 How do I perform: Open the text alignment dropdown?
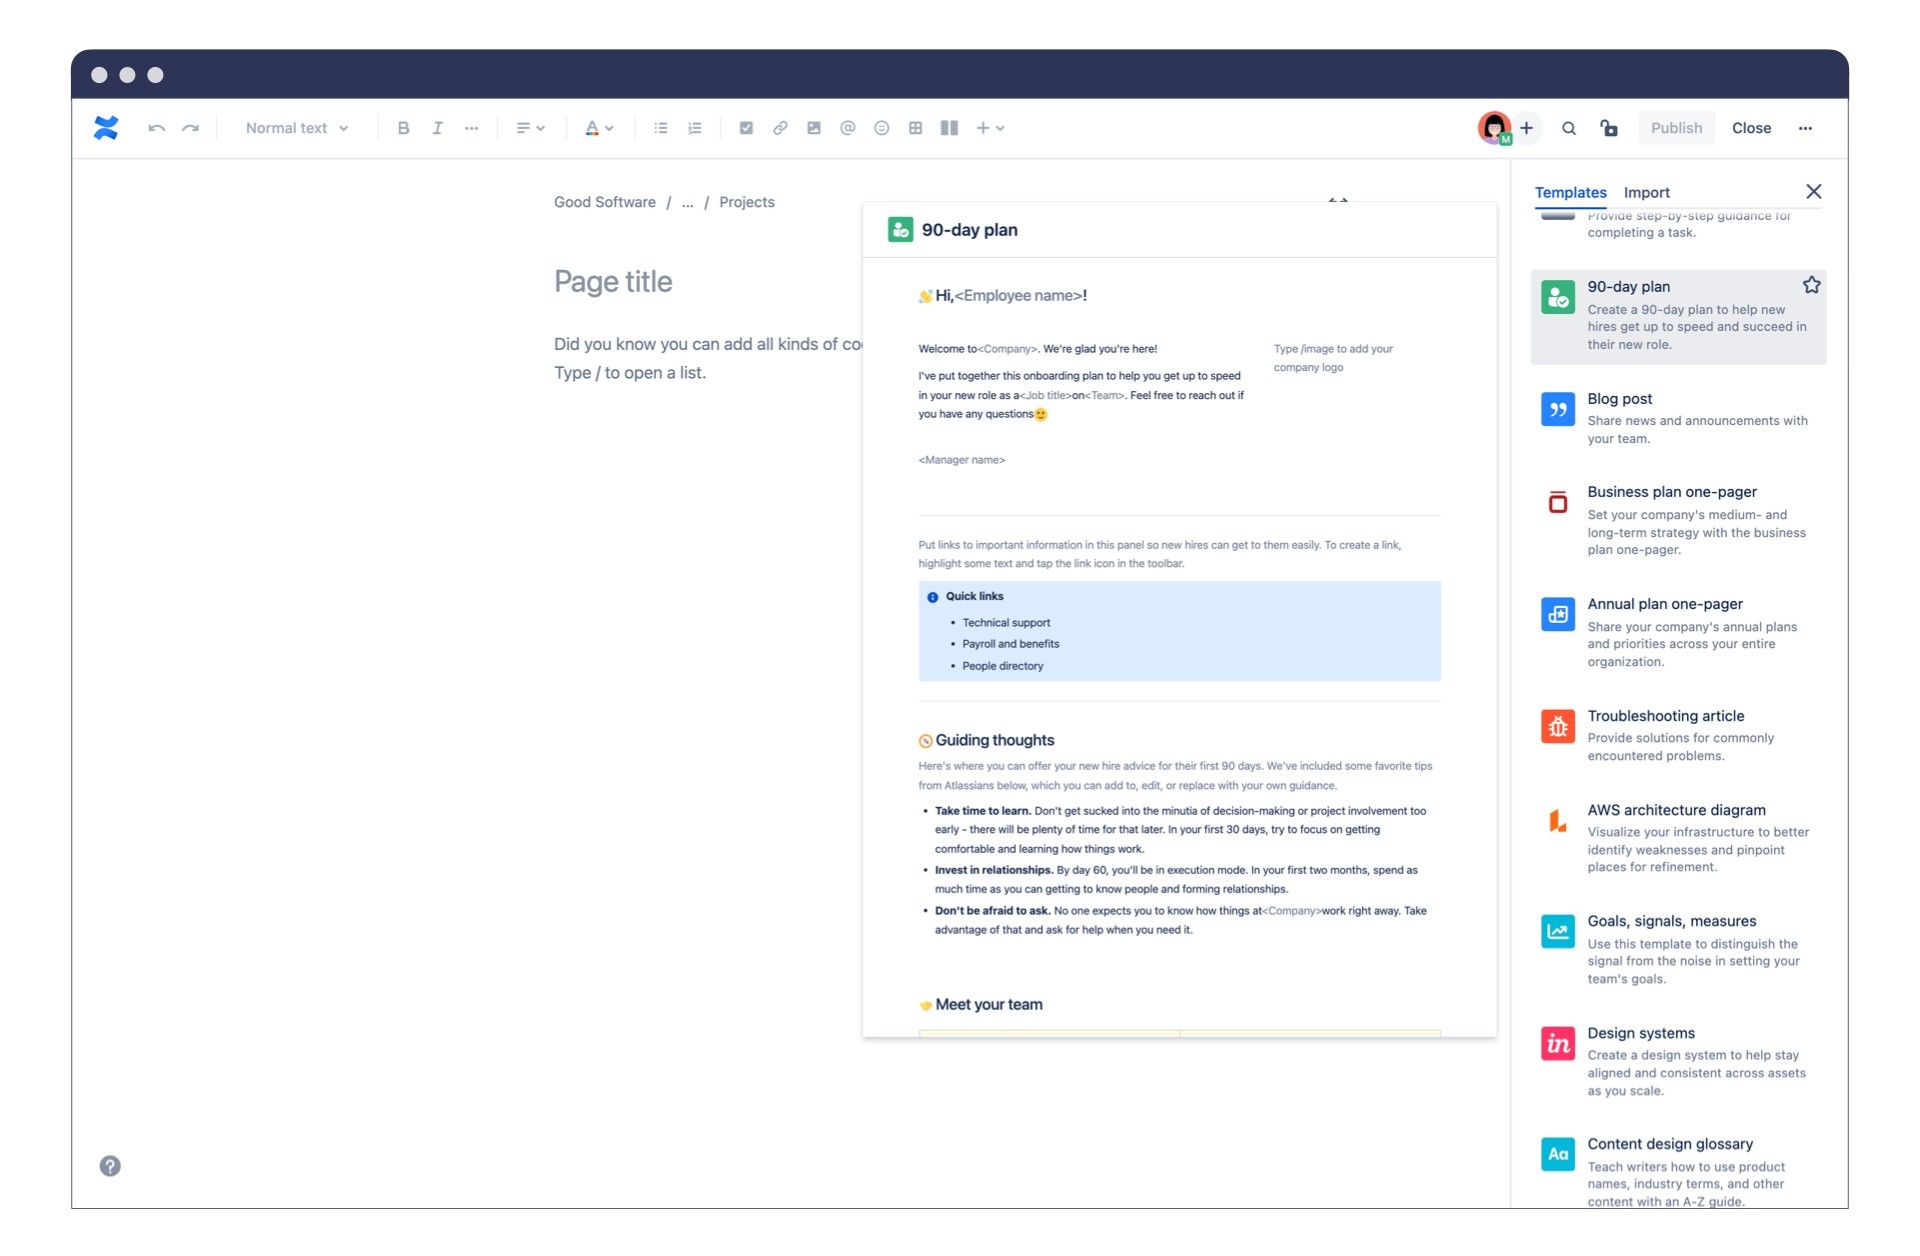(530, 128)
